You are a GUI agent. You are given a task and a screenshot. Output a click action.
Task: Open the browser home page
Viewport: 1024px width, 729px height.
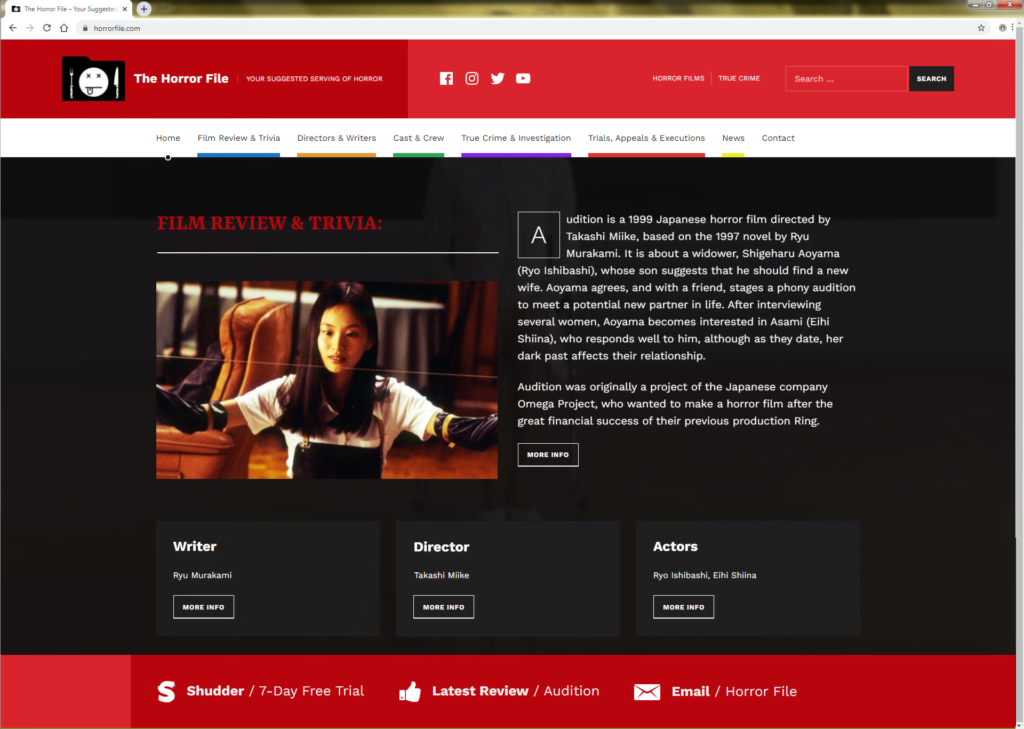tap(64, 28)
